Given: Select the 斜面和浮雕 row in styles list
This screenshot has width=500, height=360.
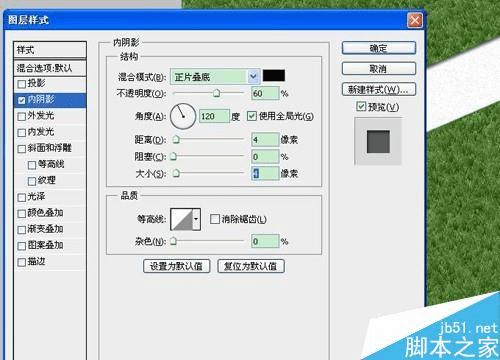Looking at the screenshot, I should [x=50, y=149].
